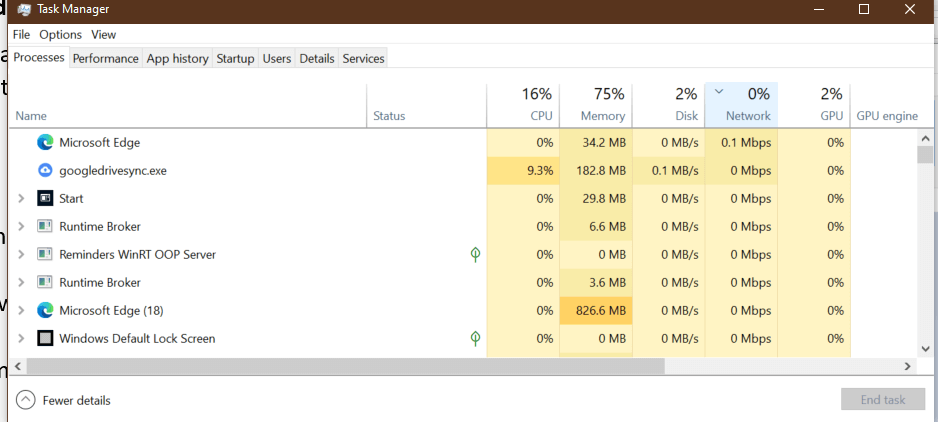This screenshot has height=424, width=942.
Task: Click the Fewer details button
Action: pyautogui.click(x=65, y=401)
